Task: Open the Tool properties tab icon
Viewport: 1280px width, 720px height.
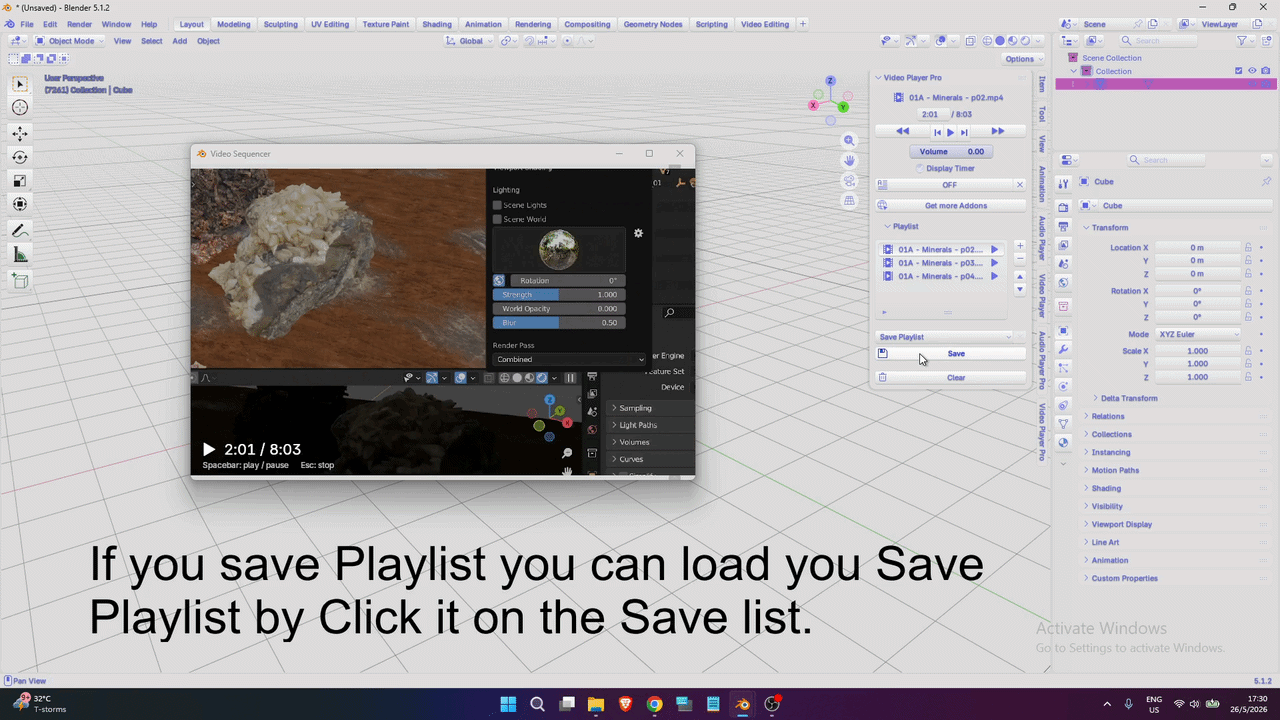Action: click(x=1064, y=183)
